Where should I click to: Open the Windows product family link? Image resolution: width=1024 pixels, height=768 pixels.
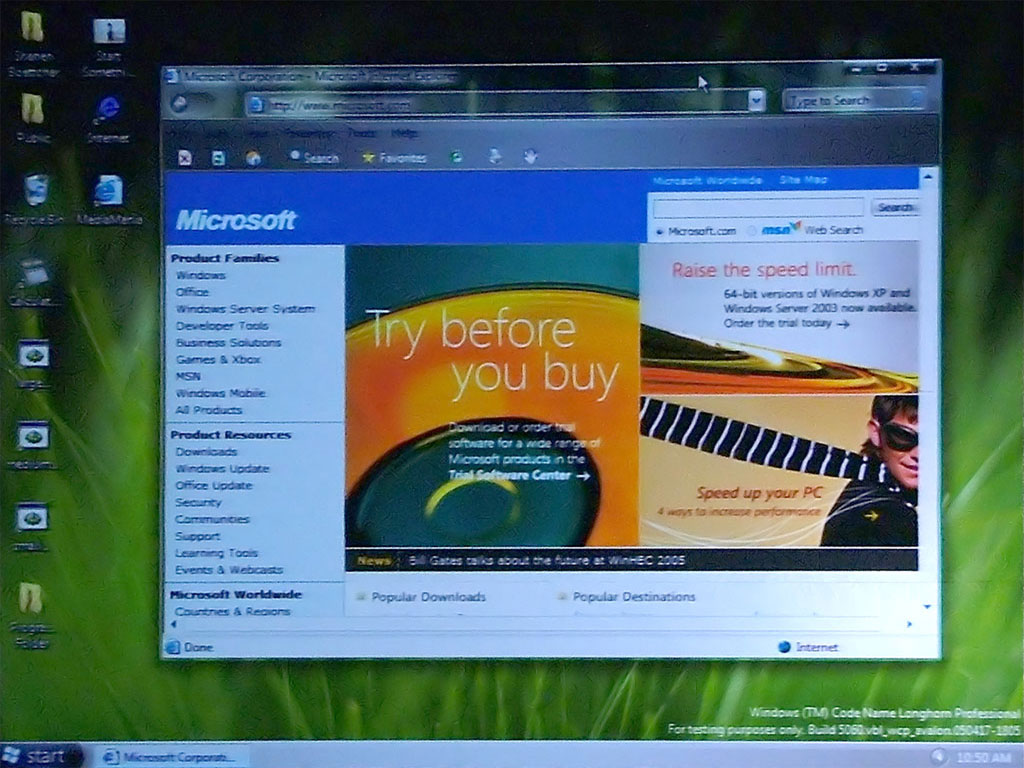200,276
